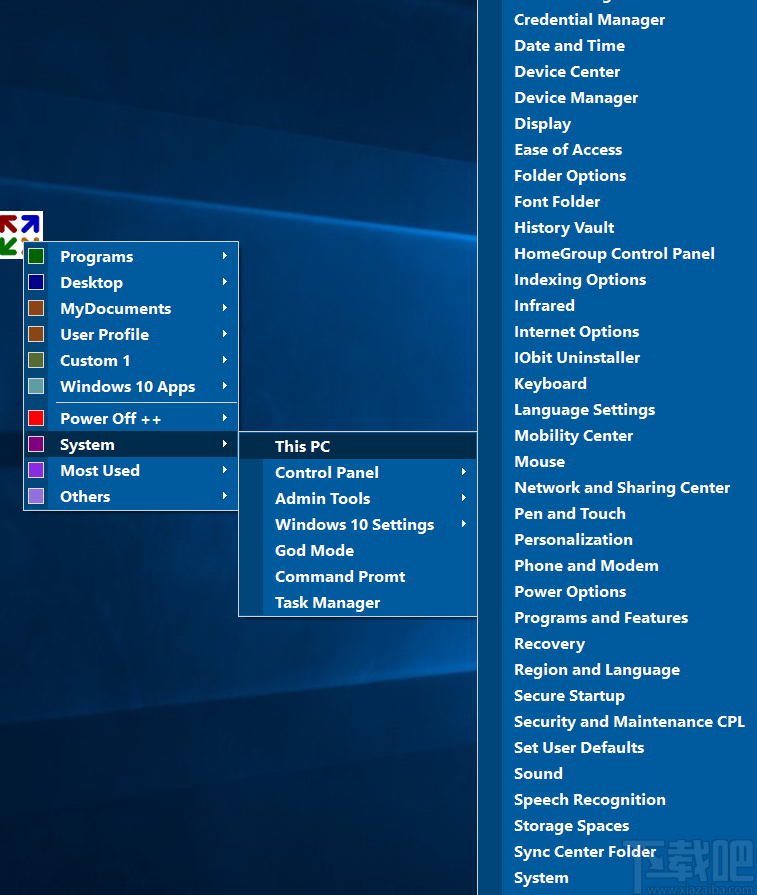
Task: Open the Programs menu entry
Action: click(131, 256)
